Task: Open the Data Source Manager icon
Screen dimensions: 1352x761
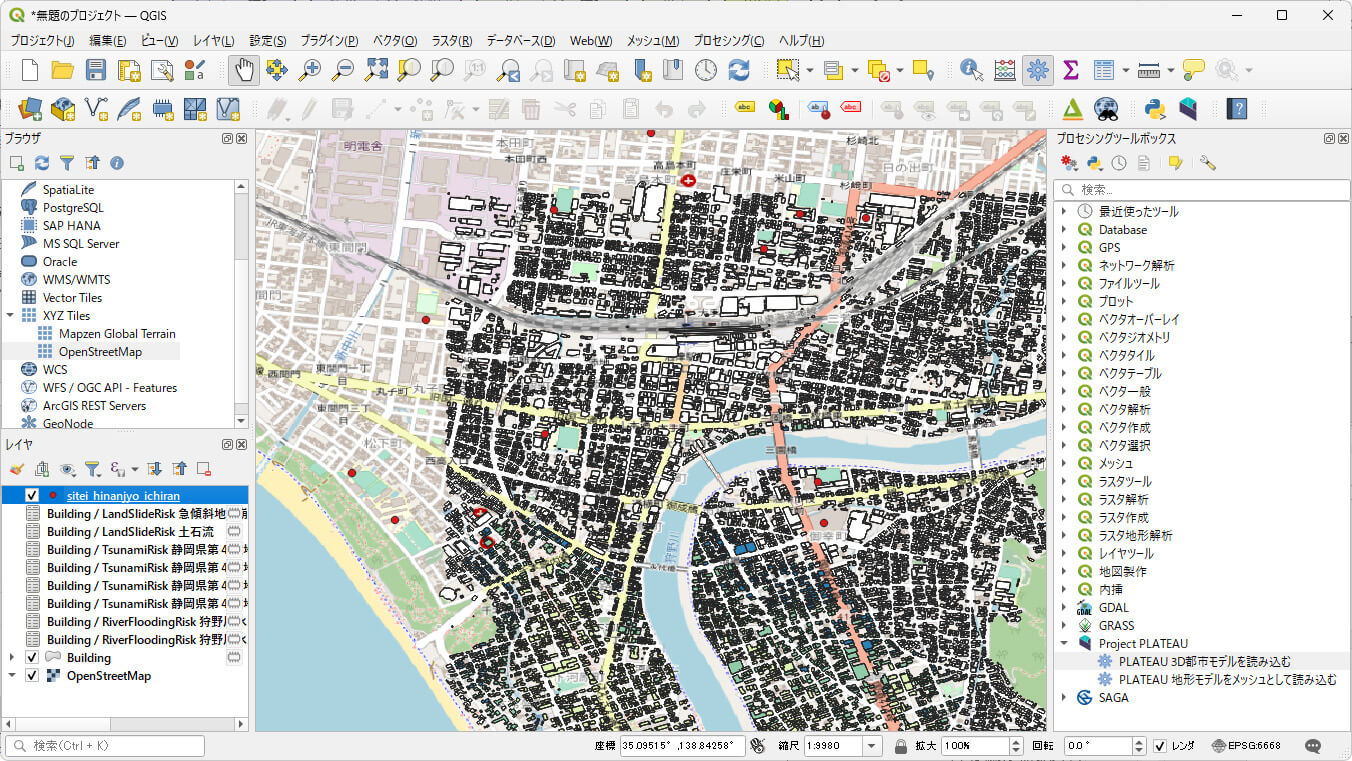Action: pos(30,108)
